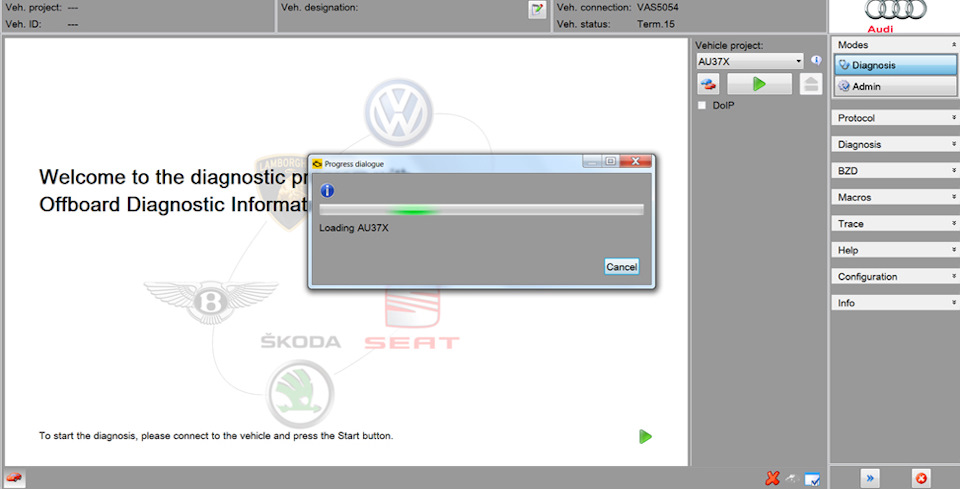The height and width of the screenshot is (489, 960).
Task: Click the 'Veh. designation:' label
Action: (x=320, y=8)
